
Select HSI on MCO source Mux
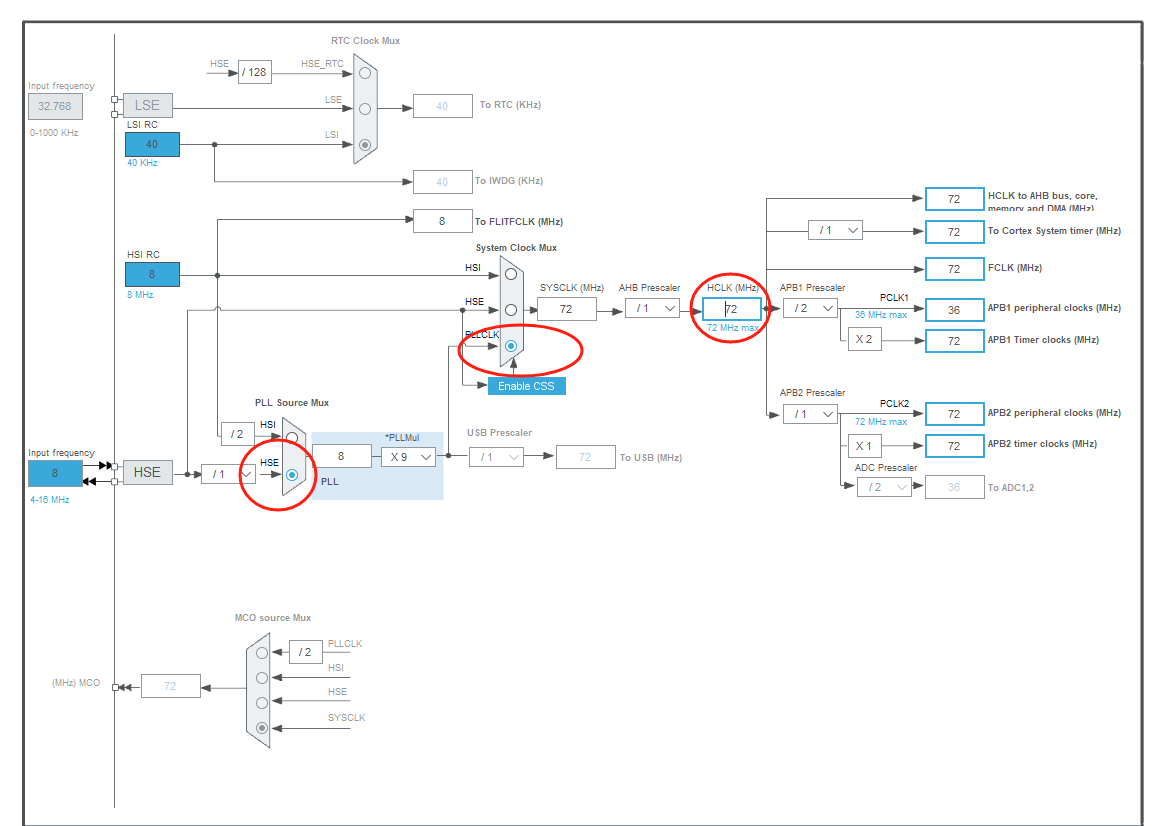click(x=262, y=678)
